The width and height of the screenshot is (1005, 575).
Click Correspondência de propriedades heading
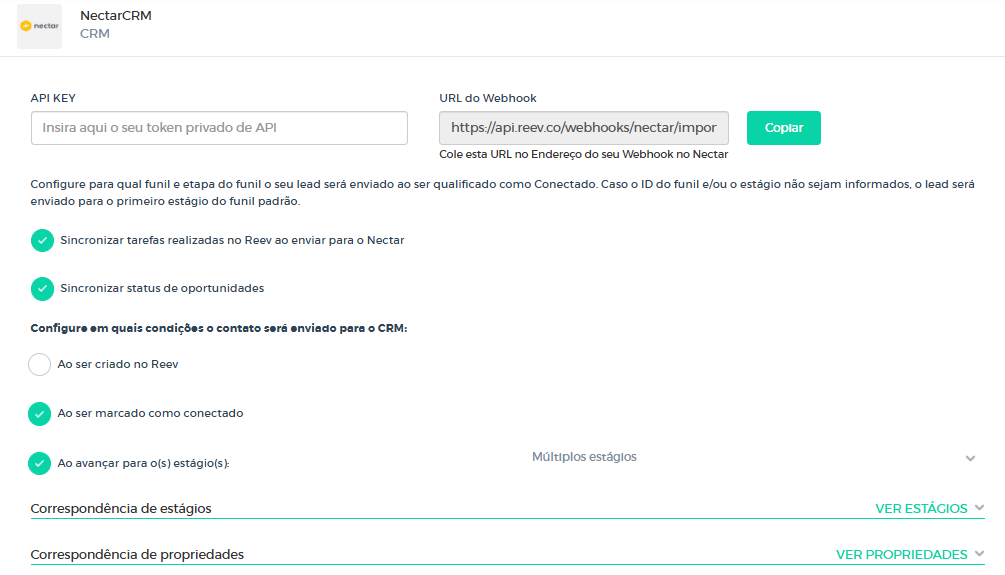(x=137, y=554)
